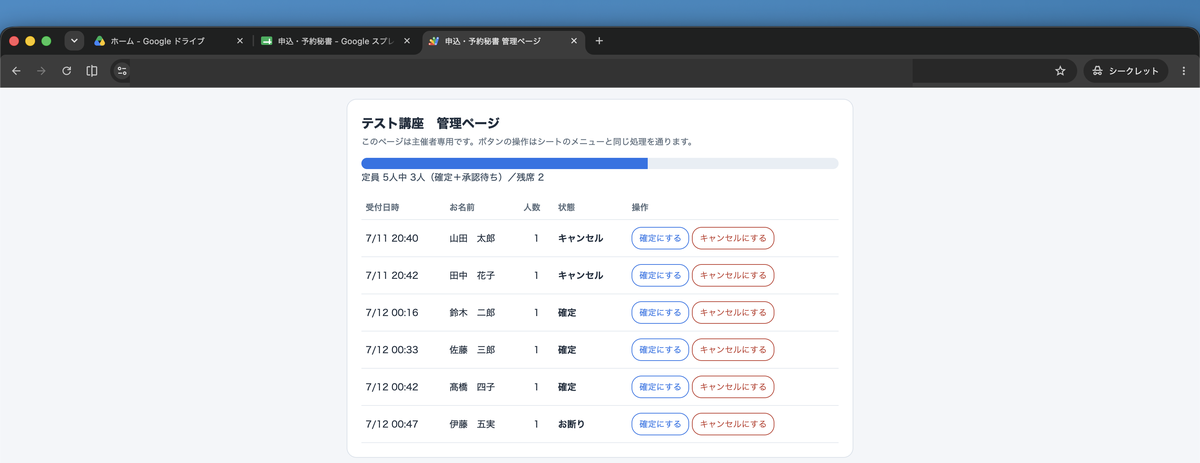Click the 操作 column header
The height and width of the screenshot is (463, 1200).
(x=640, y=207)
